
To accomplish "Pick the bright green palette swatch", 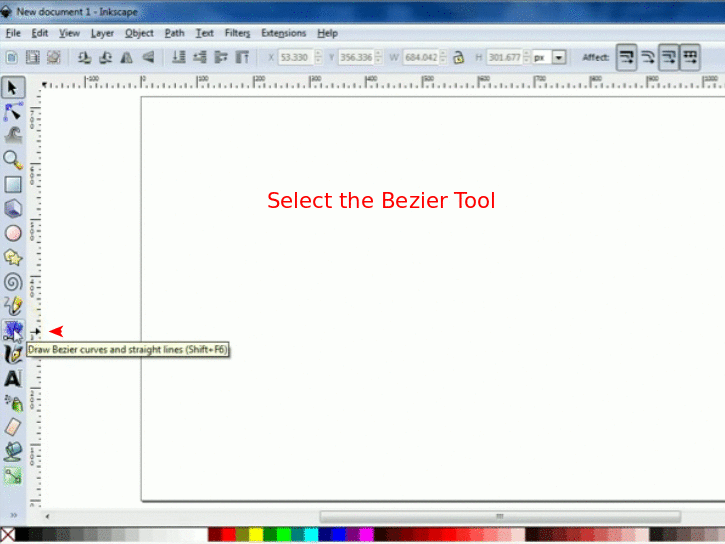I will [x=283, y=535].
